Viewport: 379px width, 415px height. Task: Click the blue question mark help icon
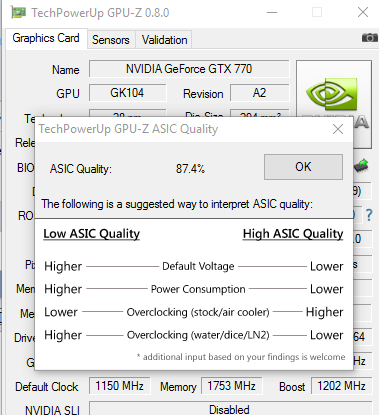pyautogui.click(x=369, y=215)
